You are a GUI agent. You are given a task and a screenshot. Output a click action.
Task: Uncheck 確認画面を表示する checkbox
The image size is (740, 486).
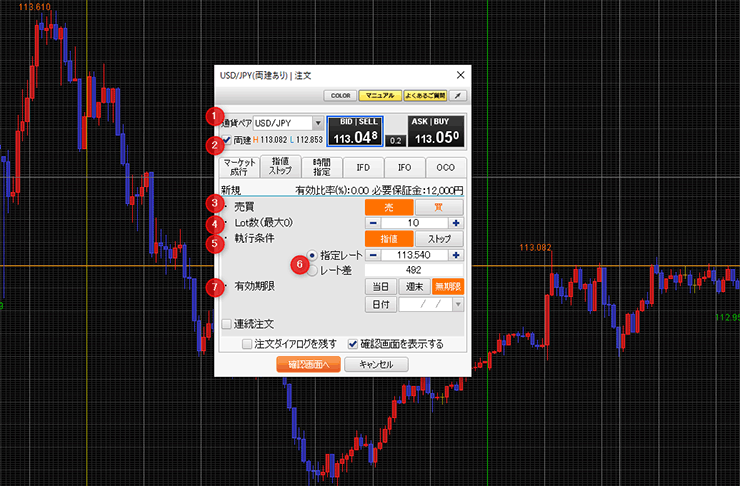(x=353, y=343)
